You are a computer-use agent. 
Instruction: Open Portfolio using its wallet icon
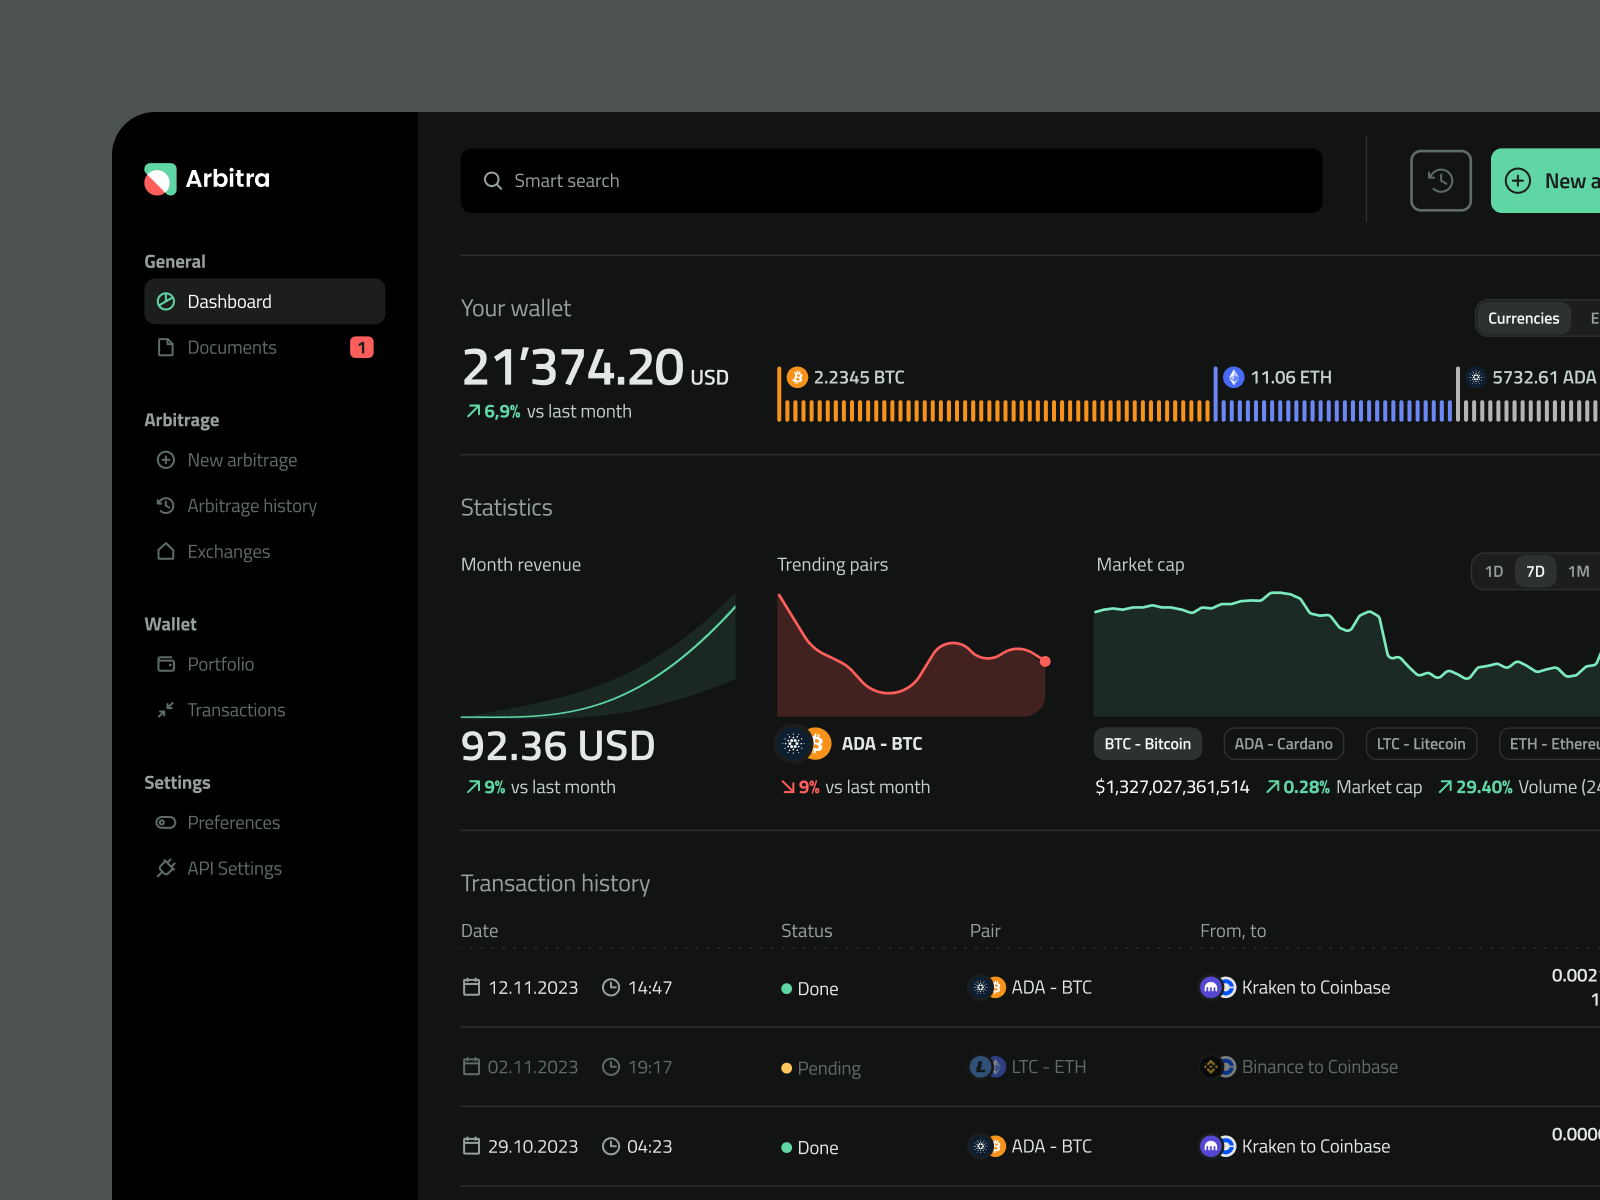click(x=166, y=664)
